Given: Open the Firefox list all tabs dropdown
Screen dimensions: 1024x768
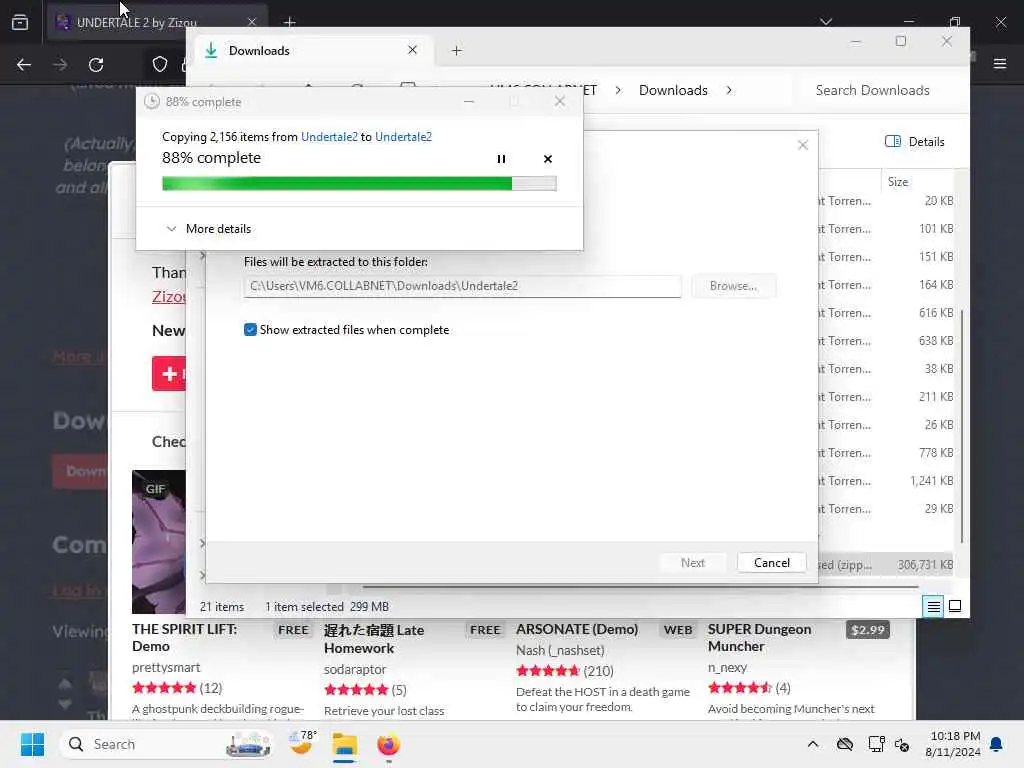Looking at the screenshot, I should click(826, 22).
